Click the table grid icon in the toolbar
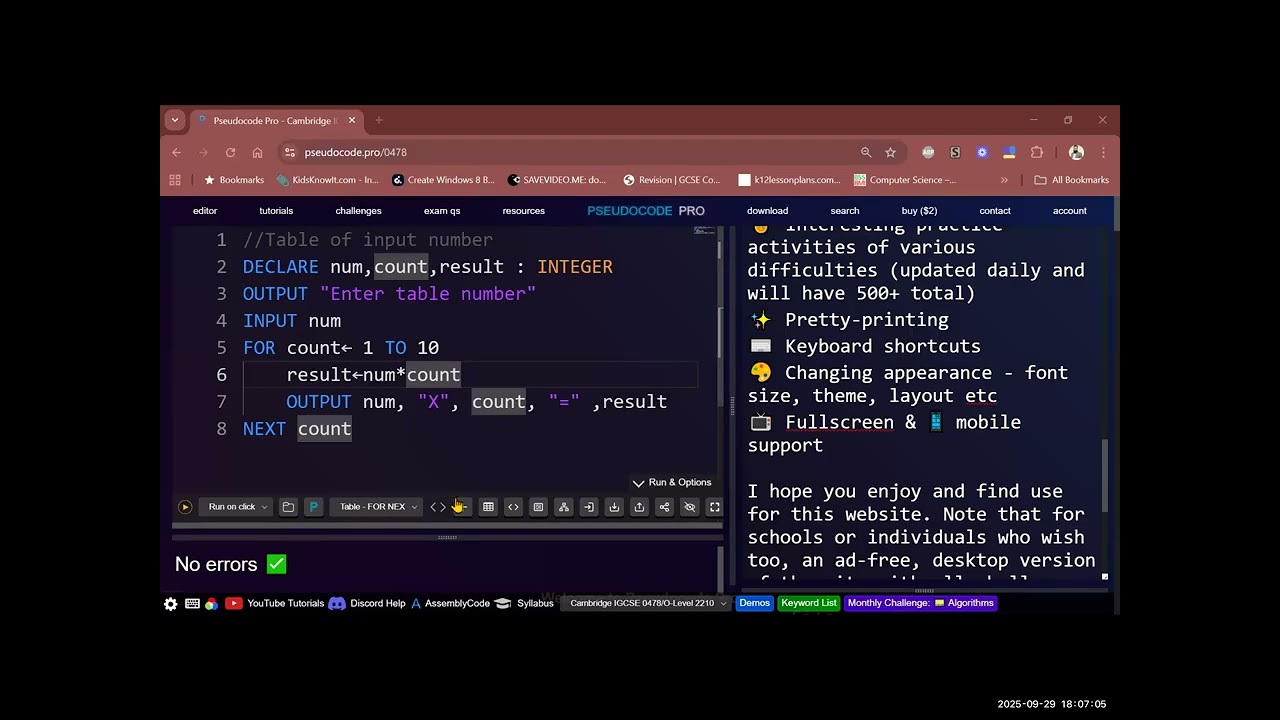Viewport: 1280px width, 720px height. pyautogui.click(x=488, y=507)
